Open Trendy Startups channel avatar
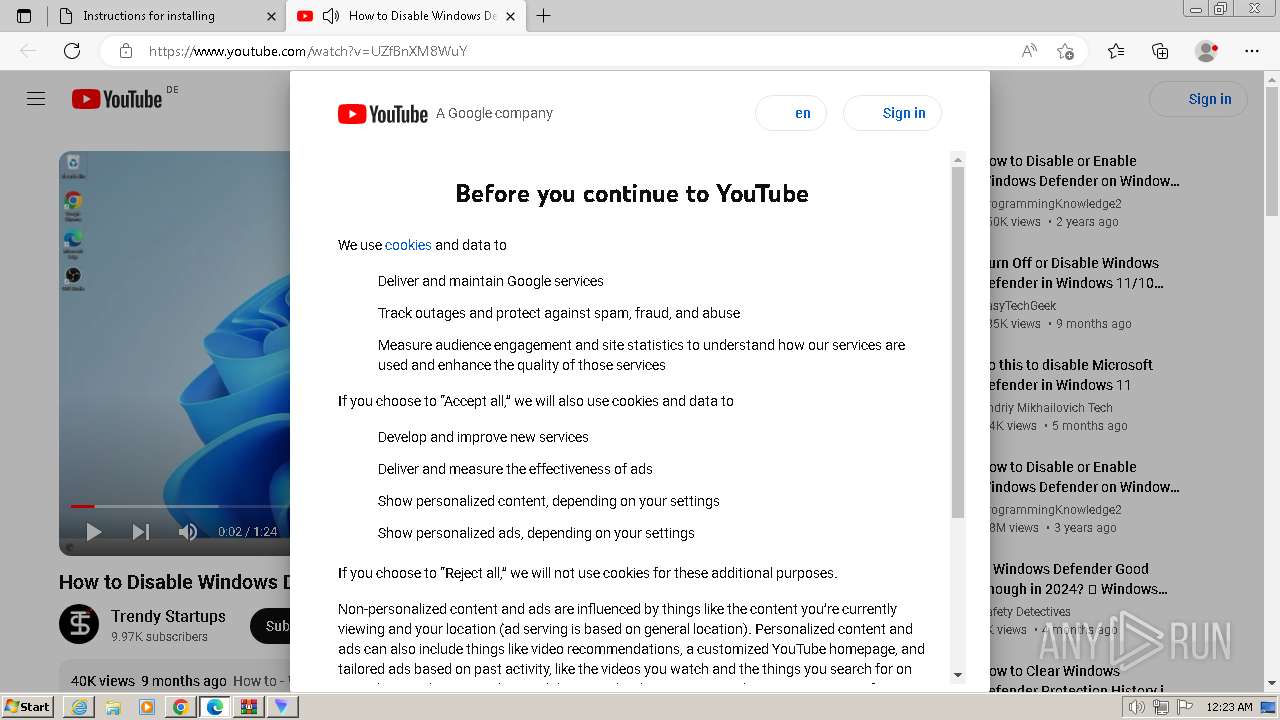This screenshot has width=1280, height=720. coord(79,624)
